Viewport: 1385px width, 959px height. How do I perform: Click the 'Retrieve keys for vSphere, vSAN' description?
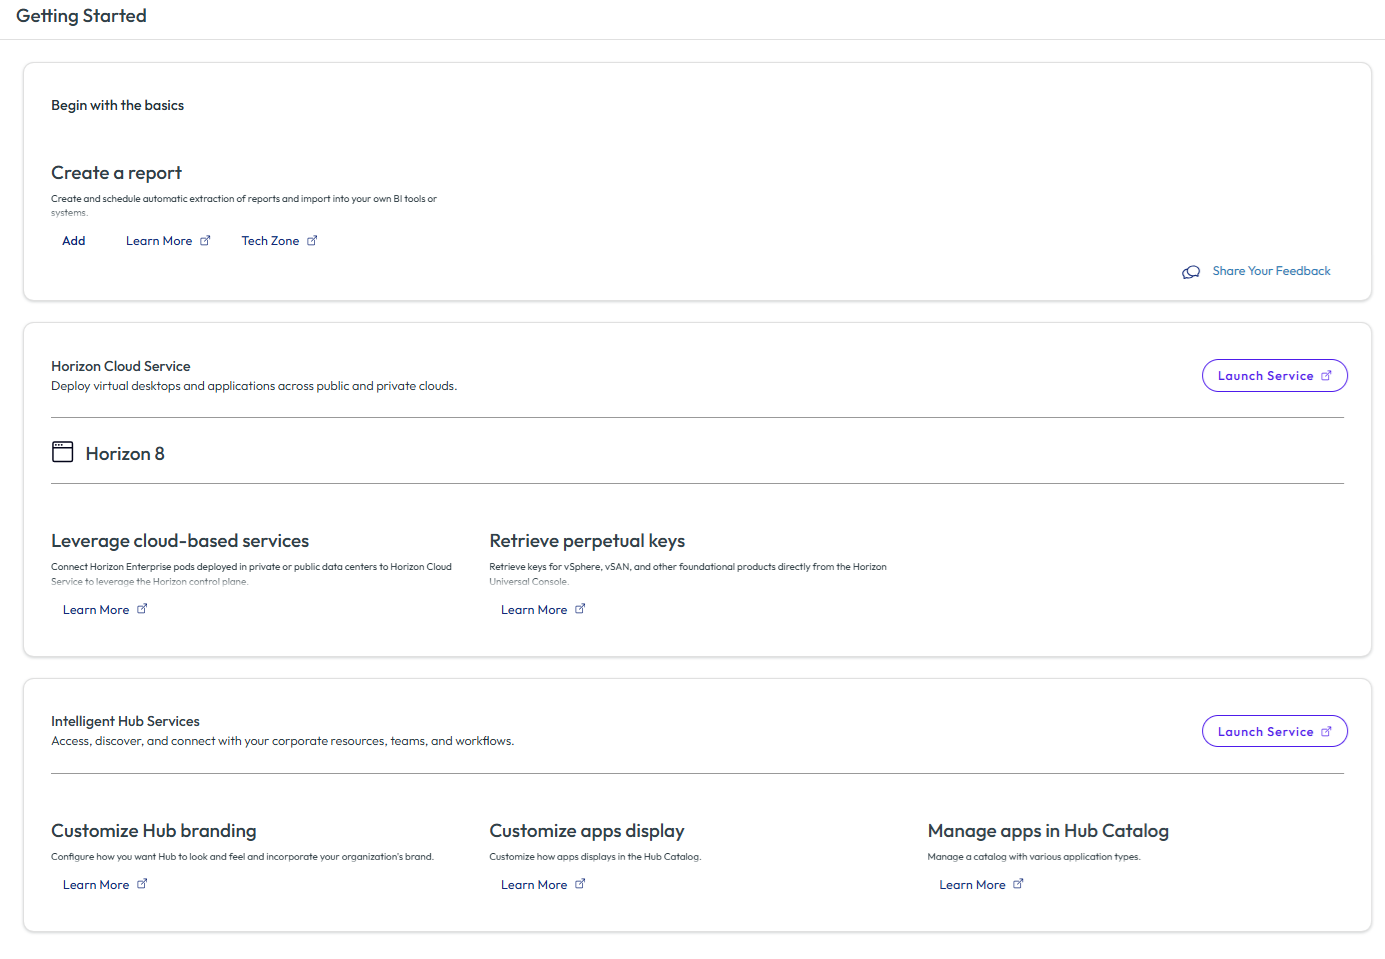click(x=688, y=574)
